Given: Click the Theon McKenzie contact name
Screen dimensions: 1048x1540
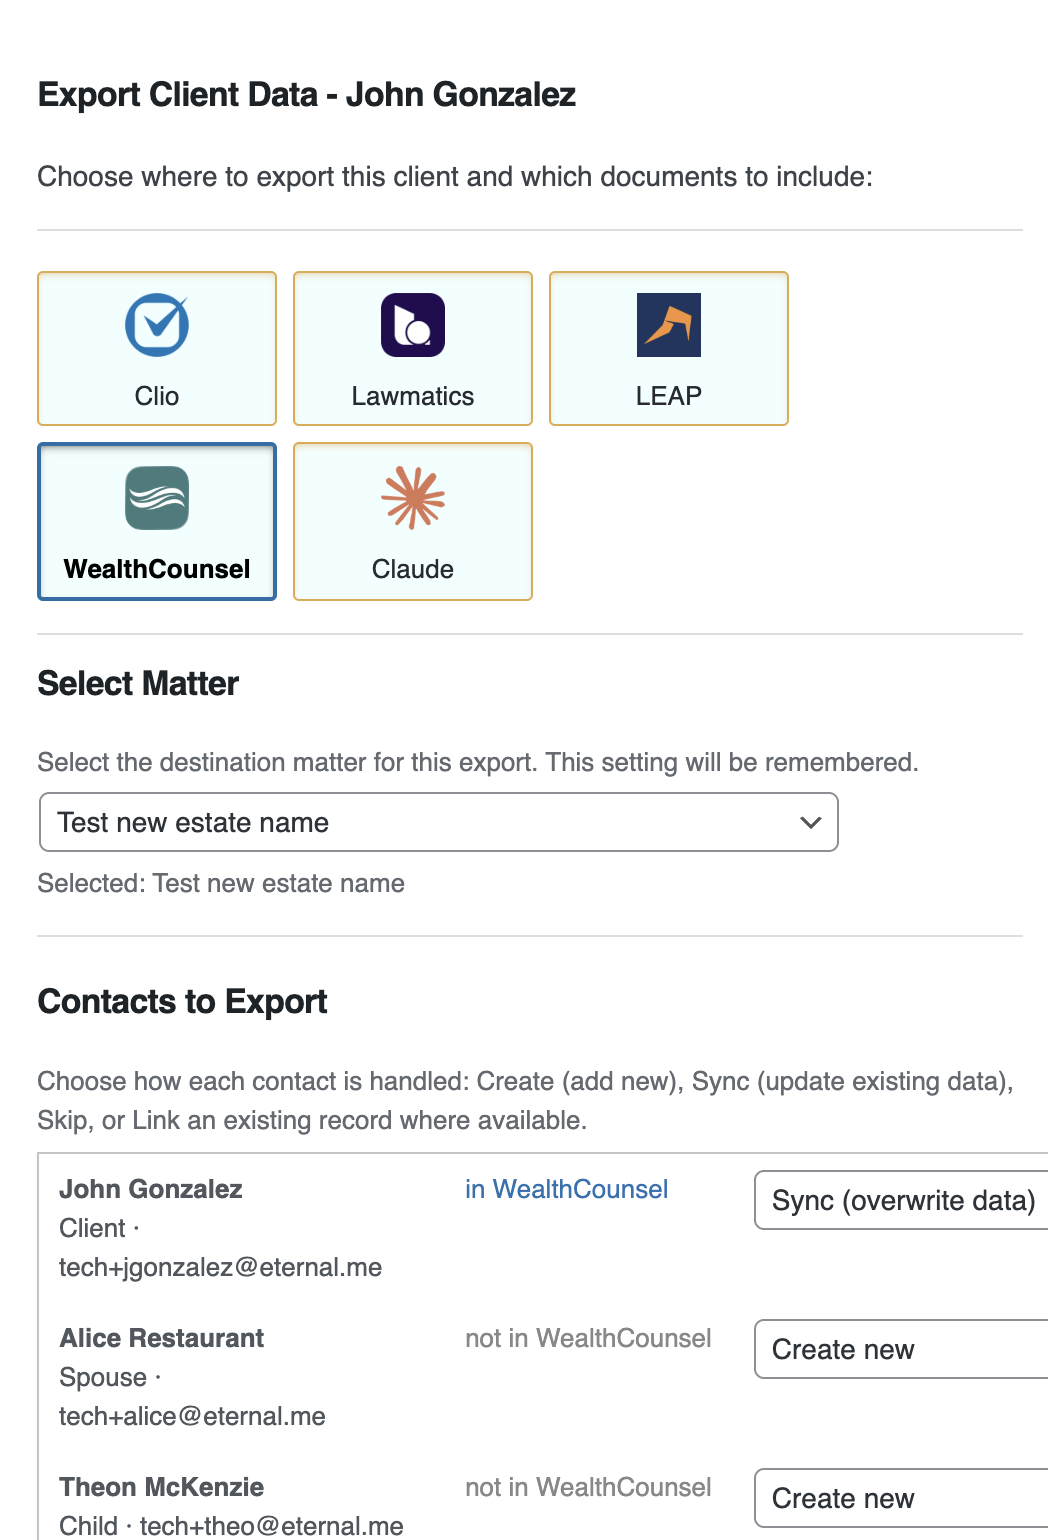Looking at the screenshot, I should (x=161, y=1487).
